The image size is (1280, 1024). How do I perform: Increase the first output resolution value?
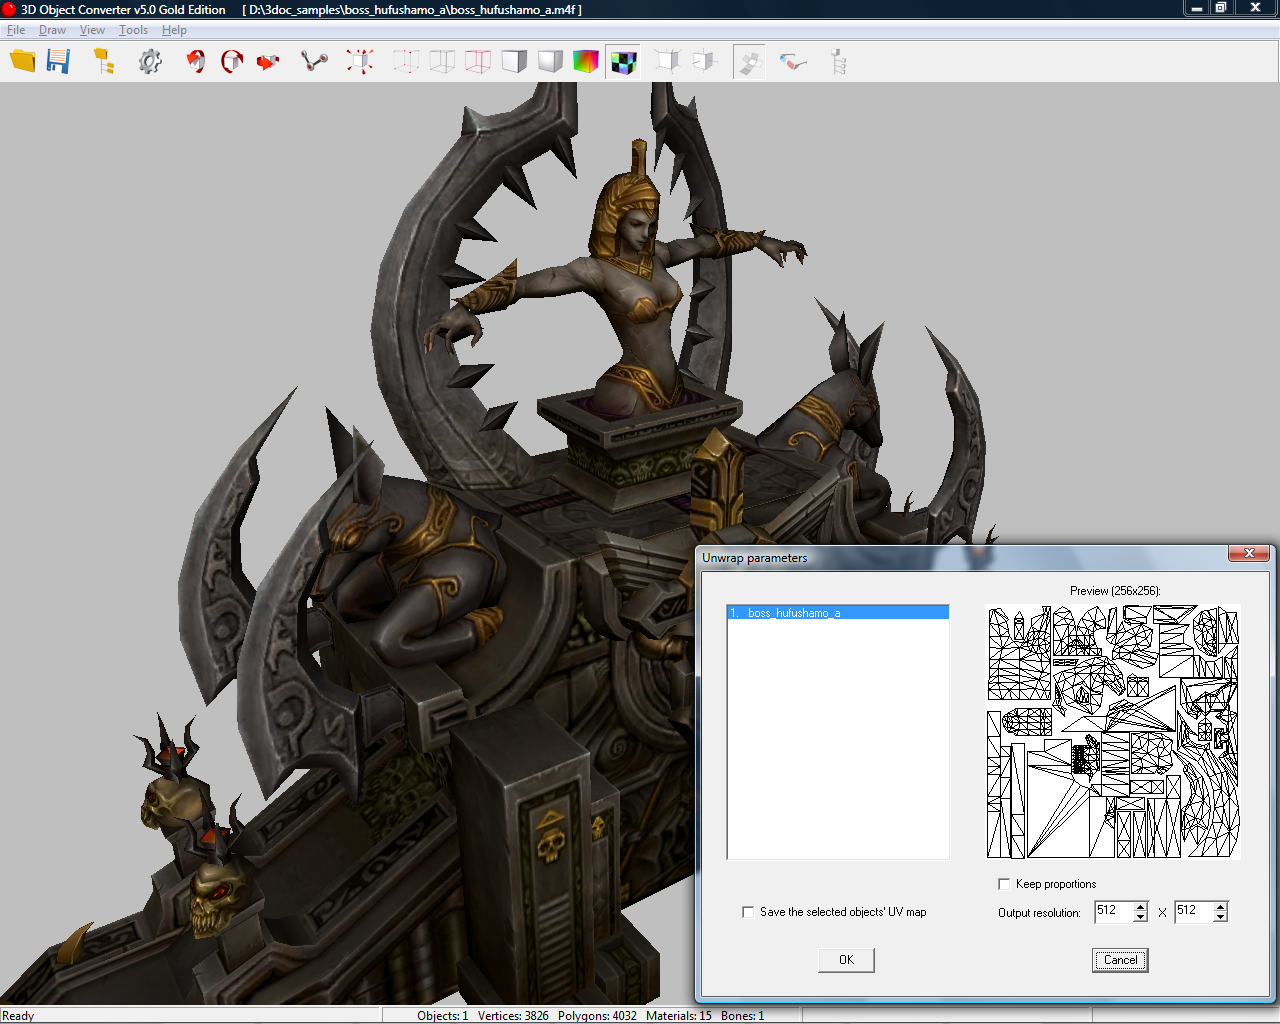(x=1140, y=906)
